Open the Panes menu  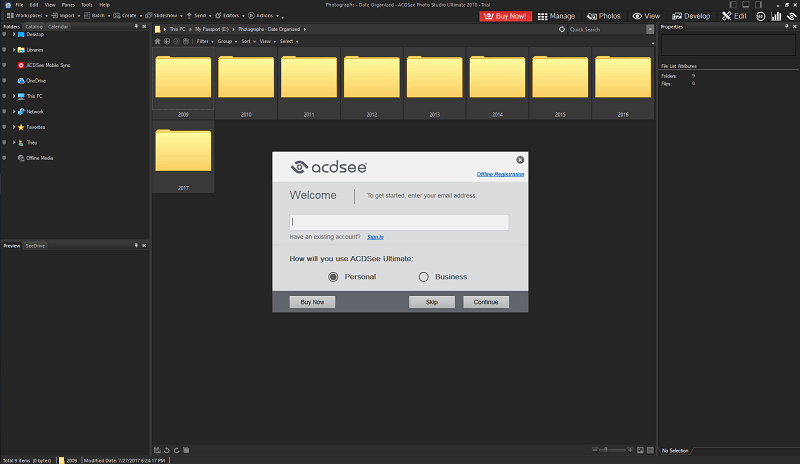tap(68, 5)
